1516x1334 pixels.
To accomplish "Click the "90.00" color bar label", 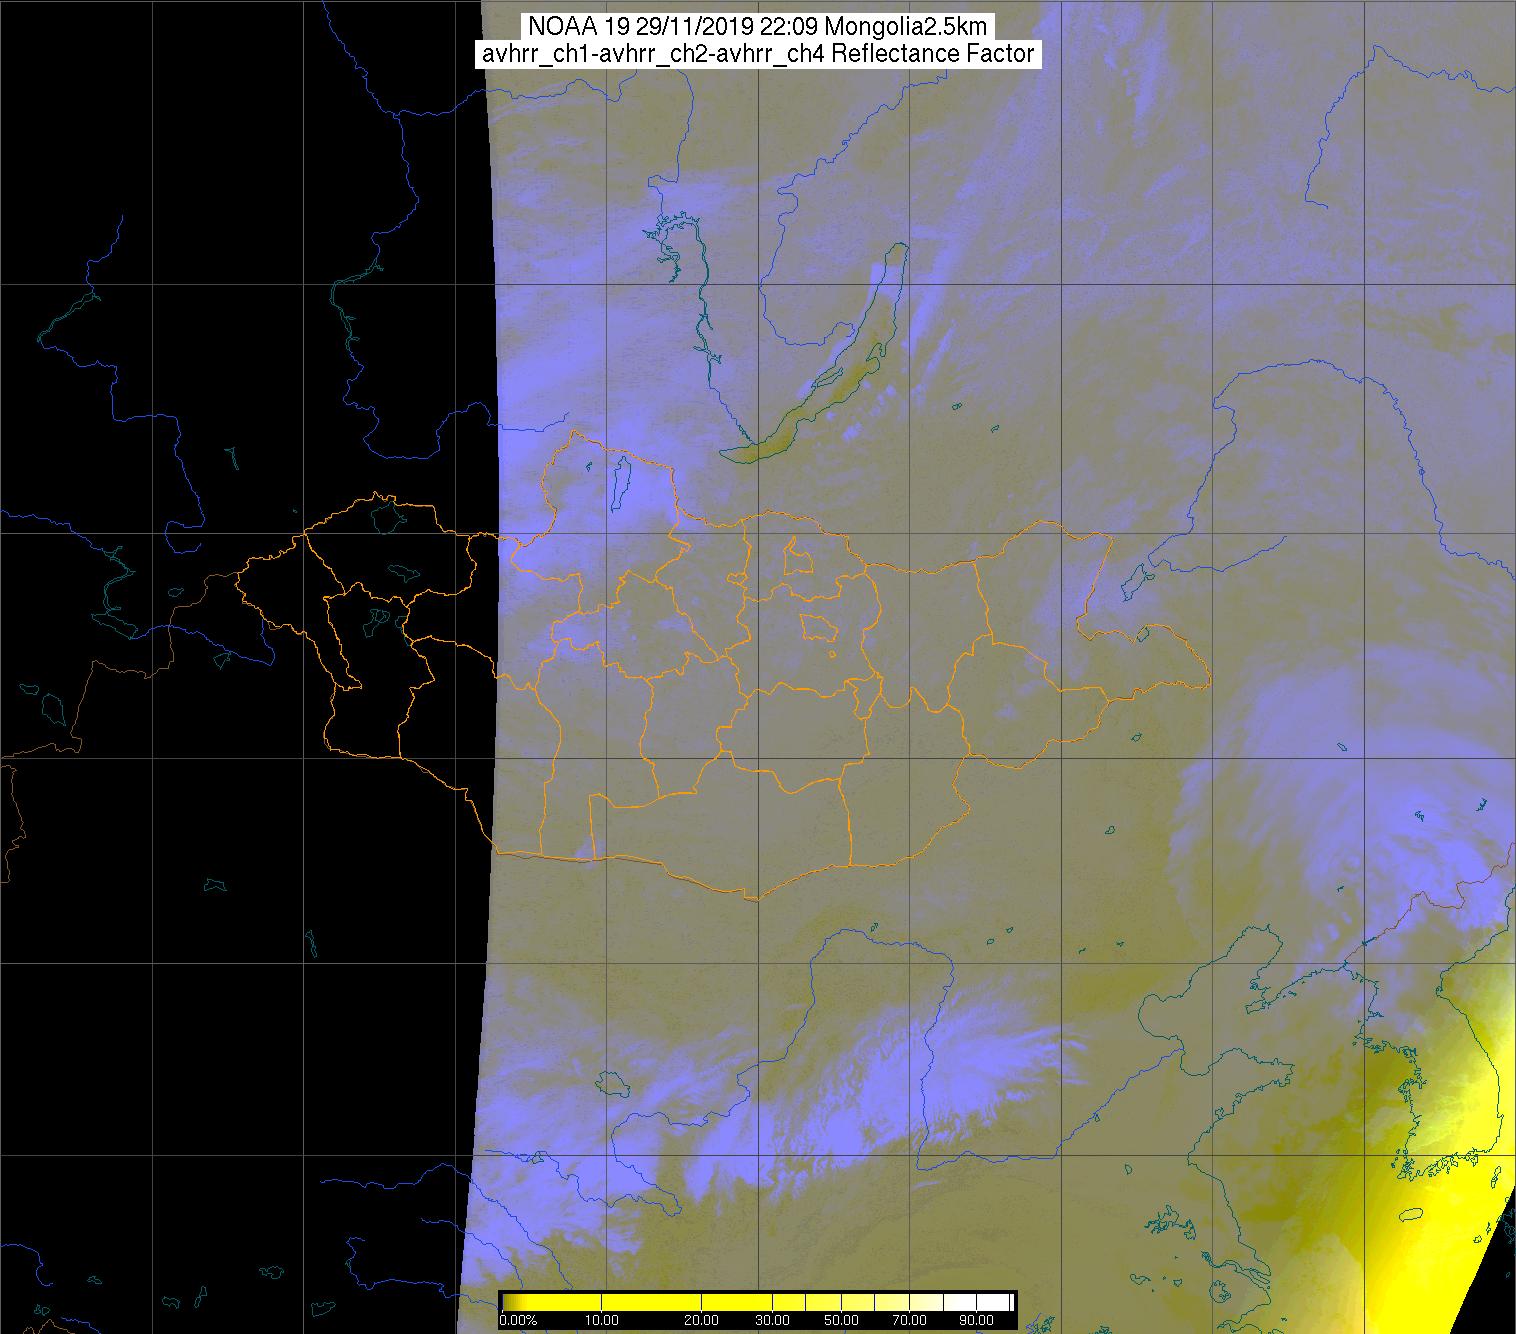I will click(x=976, y=1320).
